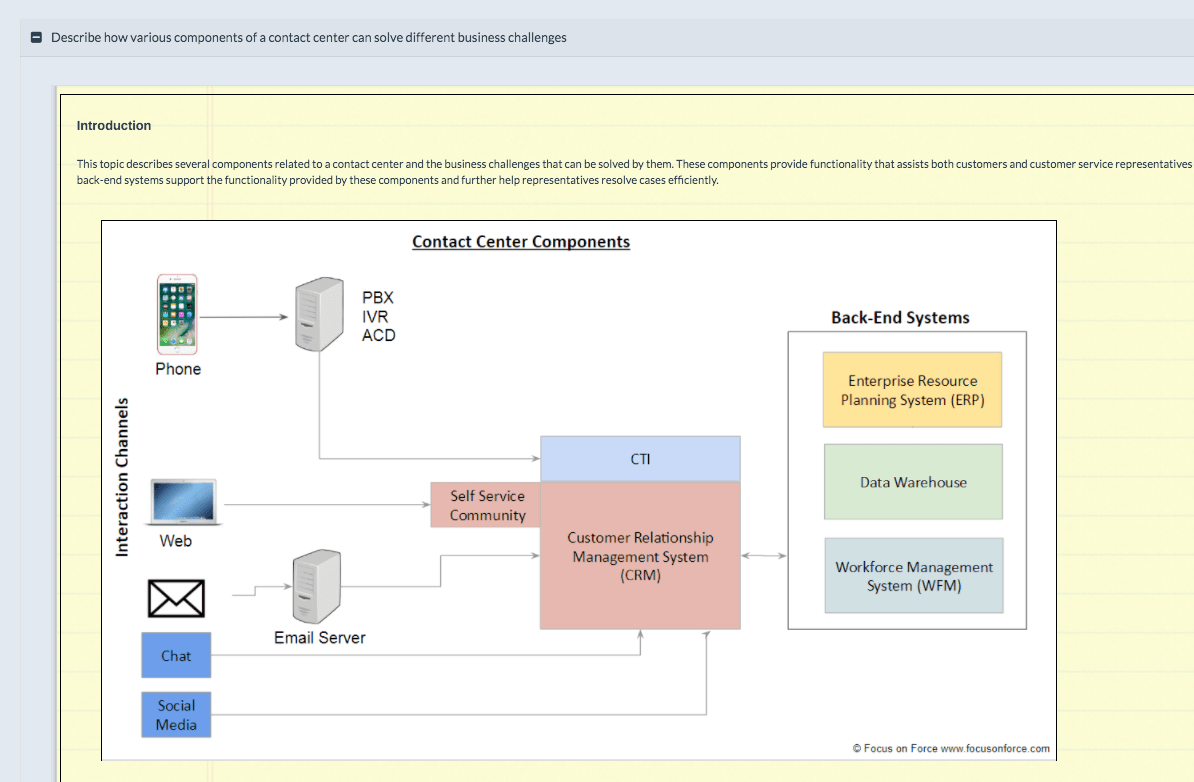Select the Social Media channel box

click(176, 714)
